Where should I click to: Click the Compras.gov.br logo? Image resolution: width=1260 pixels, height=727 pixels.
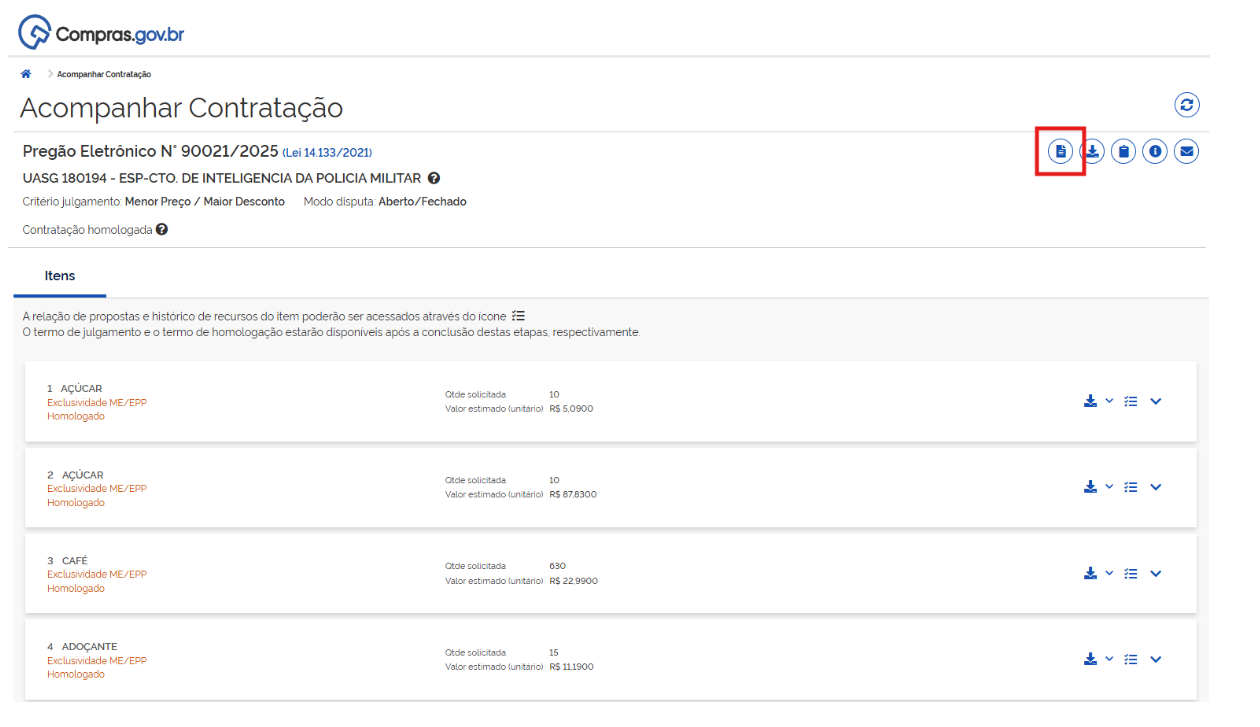(x=102, y=34)
